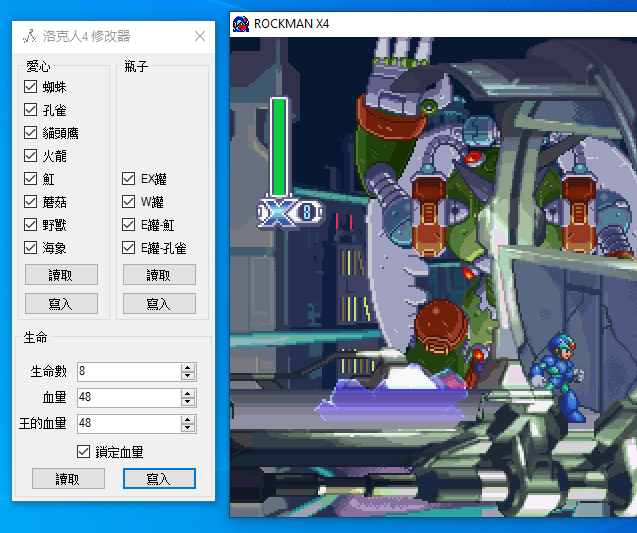Click the 血量 input field
637x533 pixels.
[128, 397]
